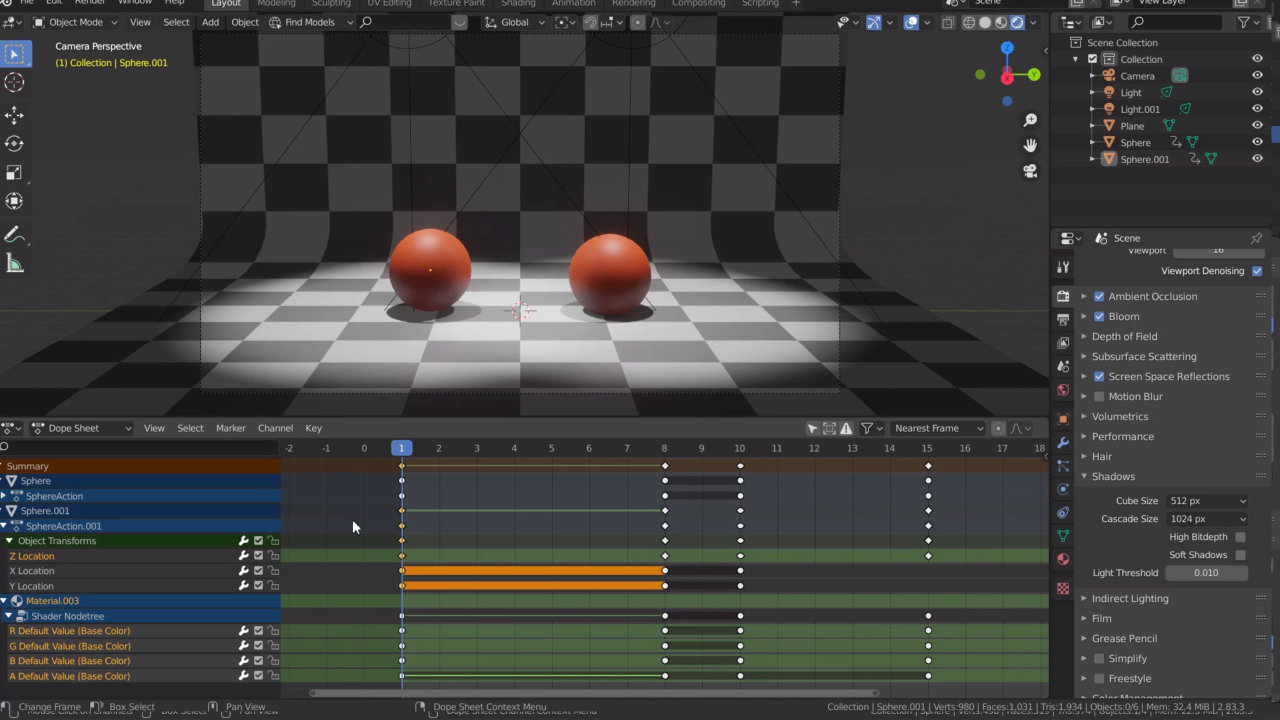Click the keyframe diamond at frame 8
This screenshot has height=720, width=1280.
tap(664, 465)
